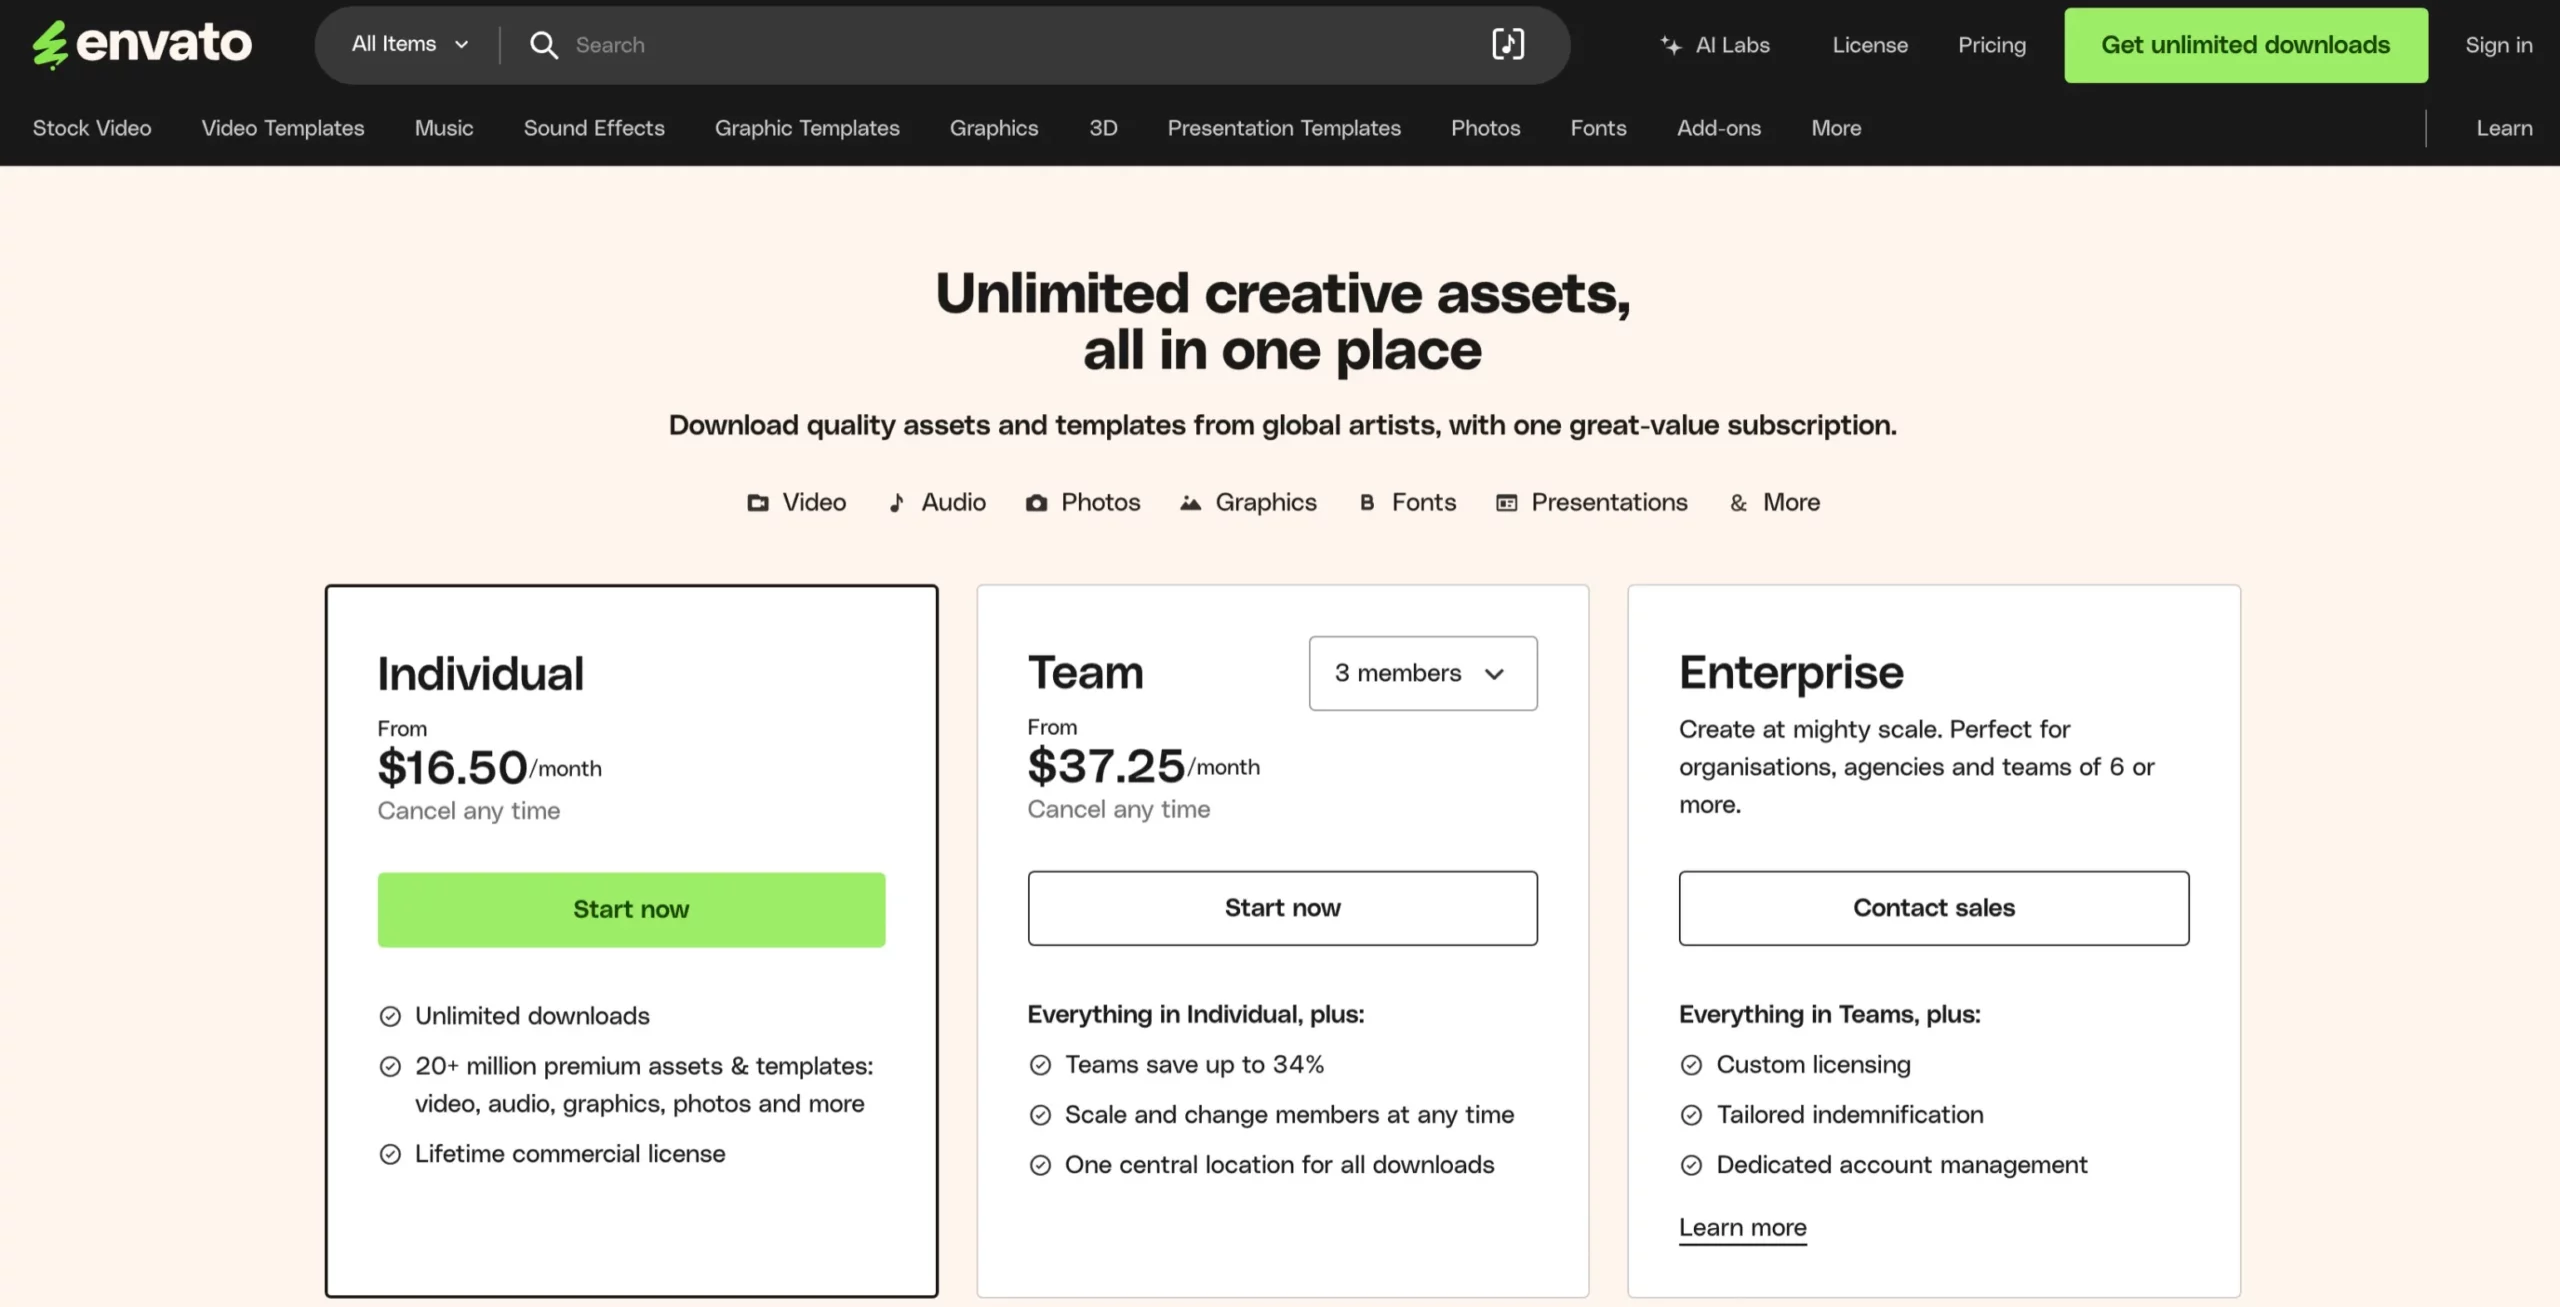Click Learn more Enterprise link
Image resolution: width=2560 pixels, height=1307 pixels.
[x=1742, y=1227]
